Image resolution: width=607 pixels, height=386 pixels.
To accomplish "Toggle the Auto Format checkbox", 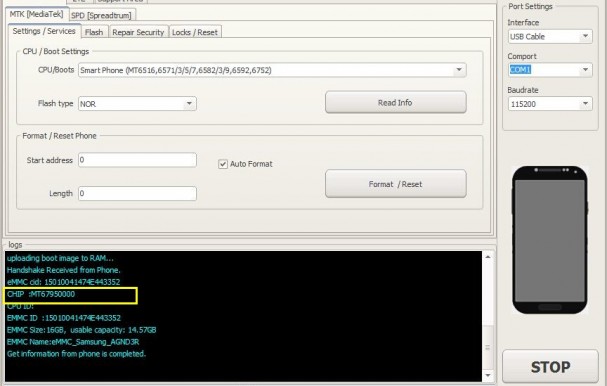I will tap(223, 164).
